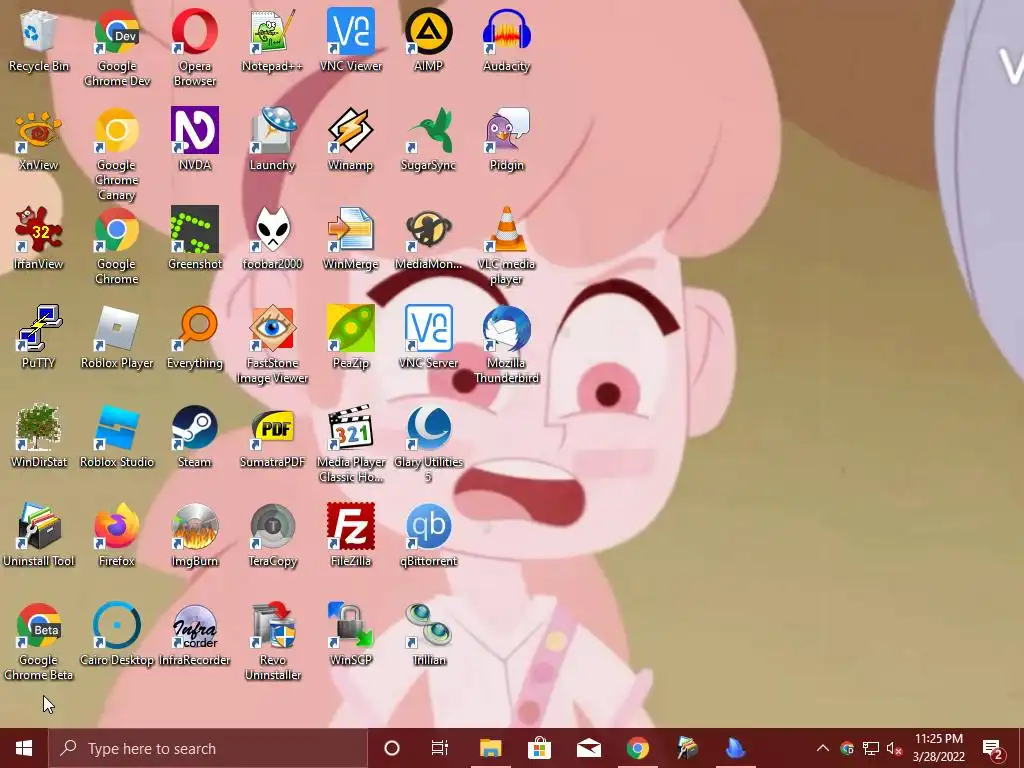Viewport: 1024px width, 768px height.
Task: Open File Explorer from taskbar
Action: tap(490, 748)
